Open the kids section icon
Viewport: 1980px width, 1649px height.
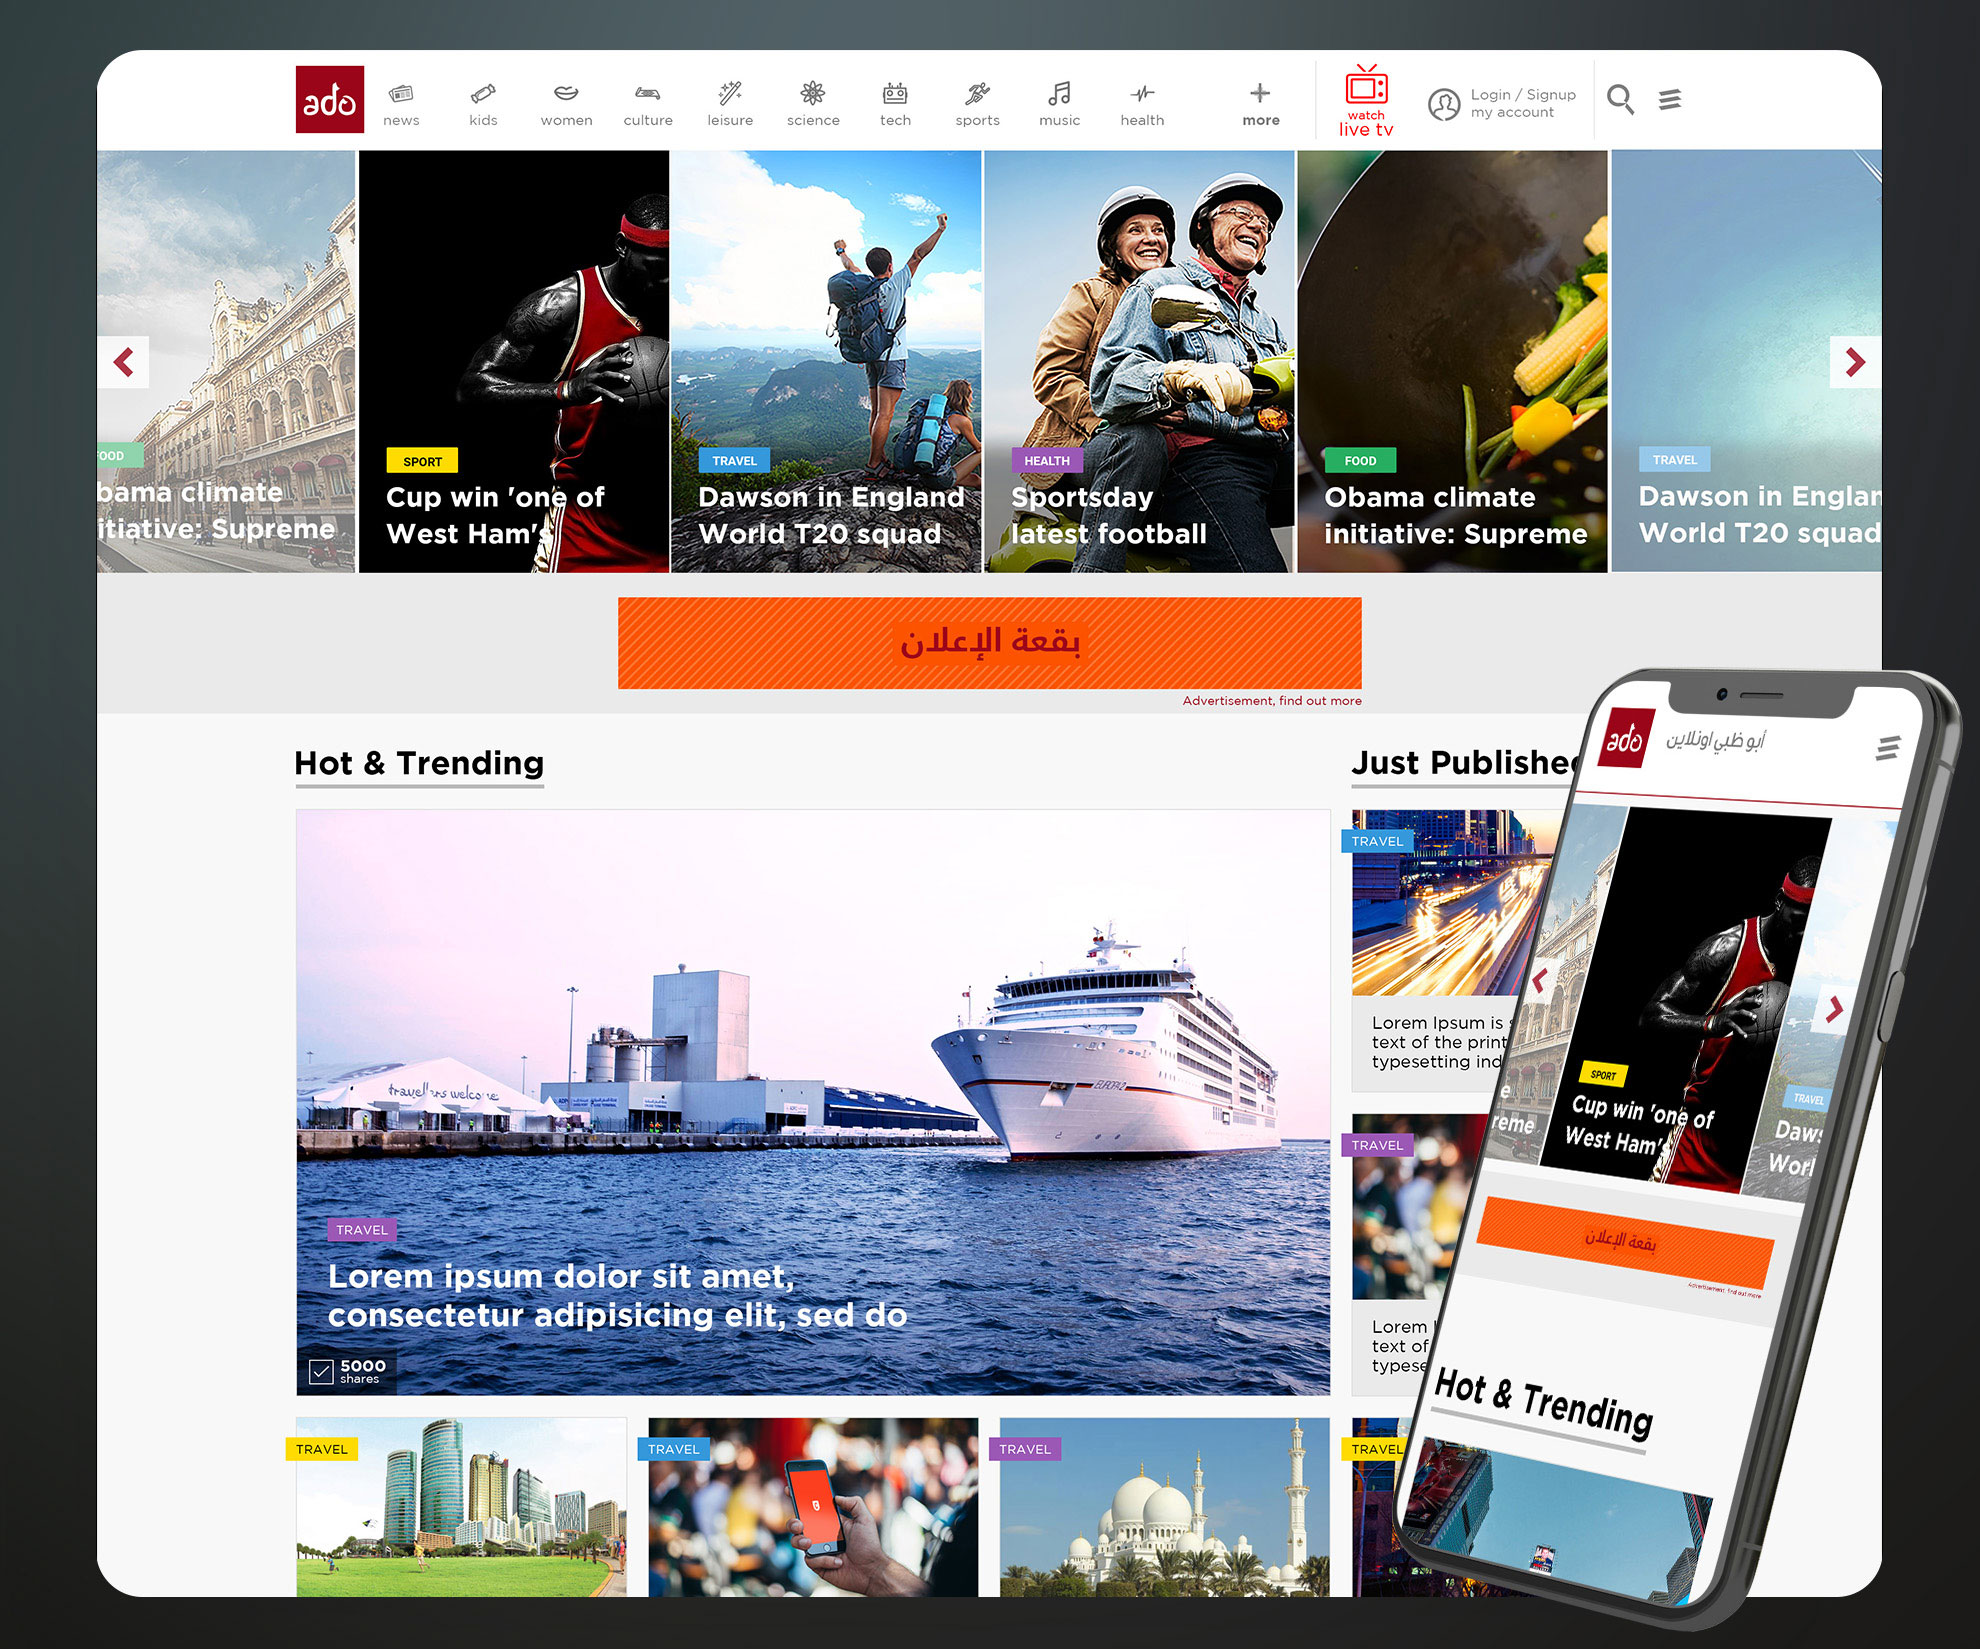[483, 94]
